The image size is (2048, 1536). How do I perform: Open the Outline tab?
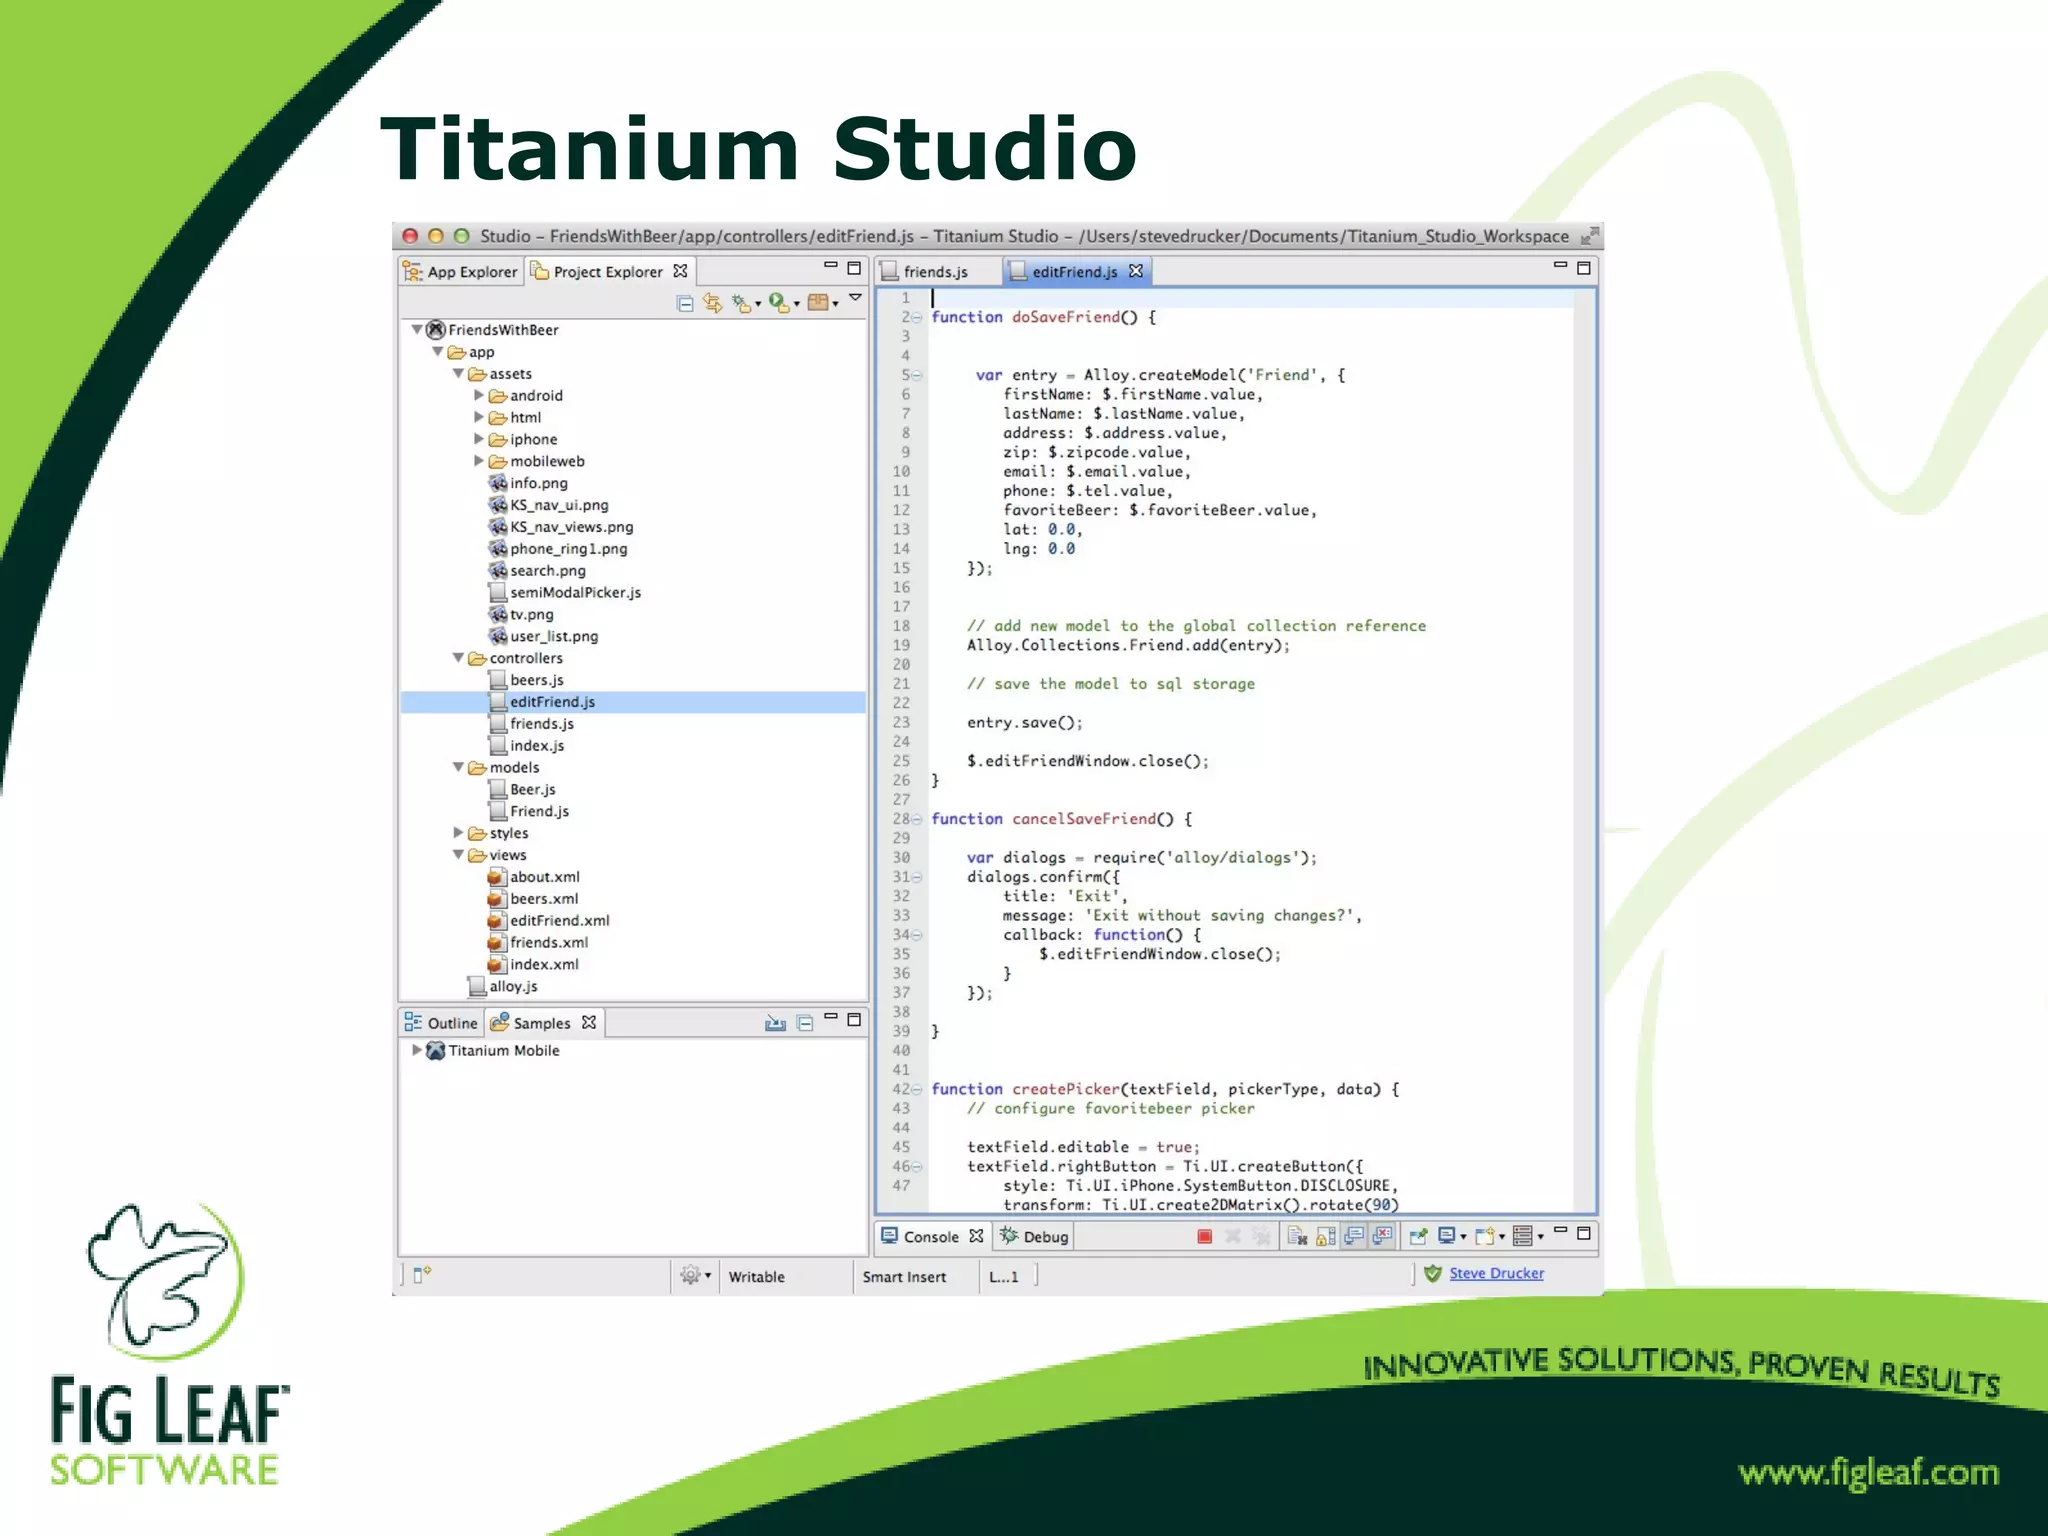tap(441, 1023)
